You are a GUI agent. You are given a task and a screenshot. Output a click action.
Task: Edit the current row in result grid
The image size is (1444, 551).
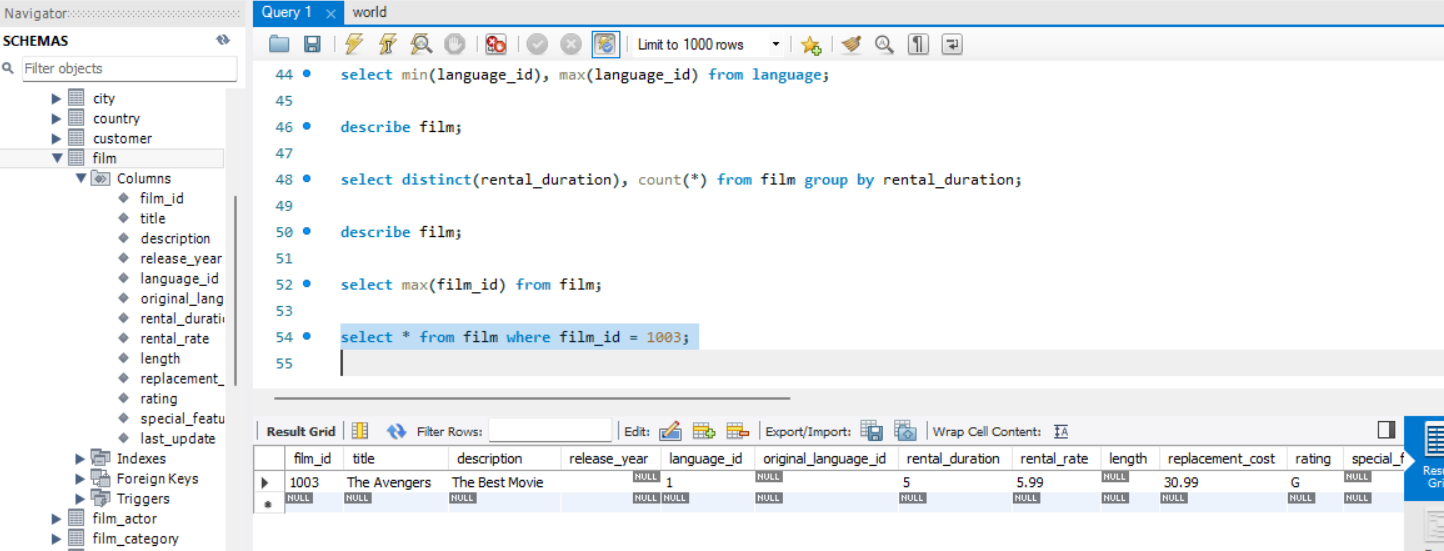point(670,431)
